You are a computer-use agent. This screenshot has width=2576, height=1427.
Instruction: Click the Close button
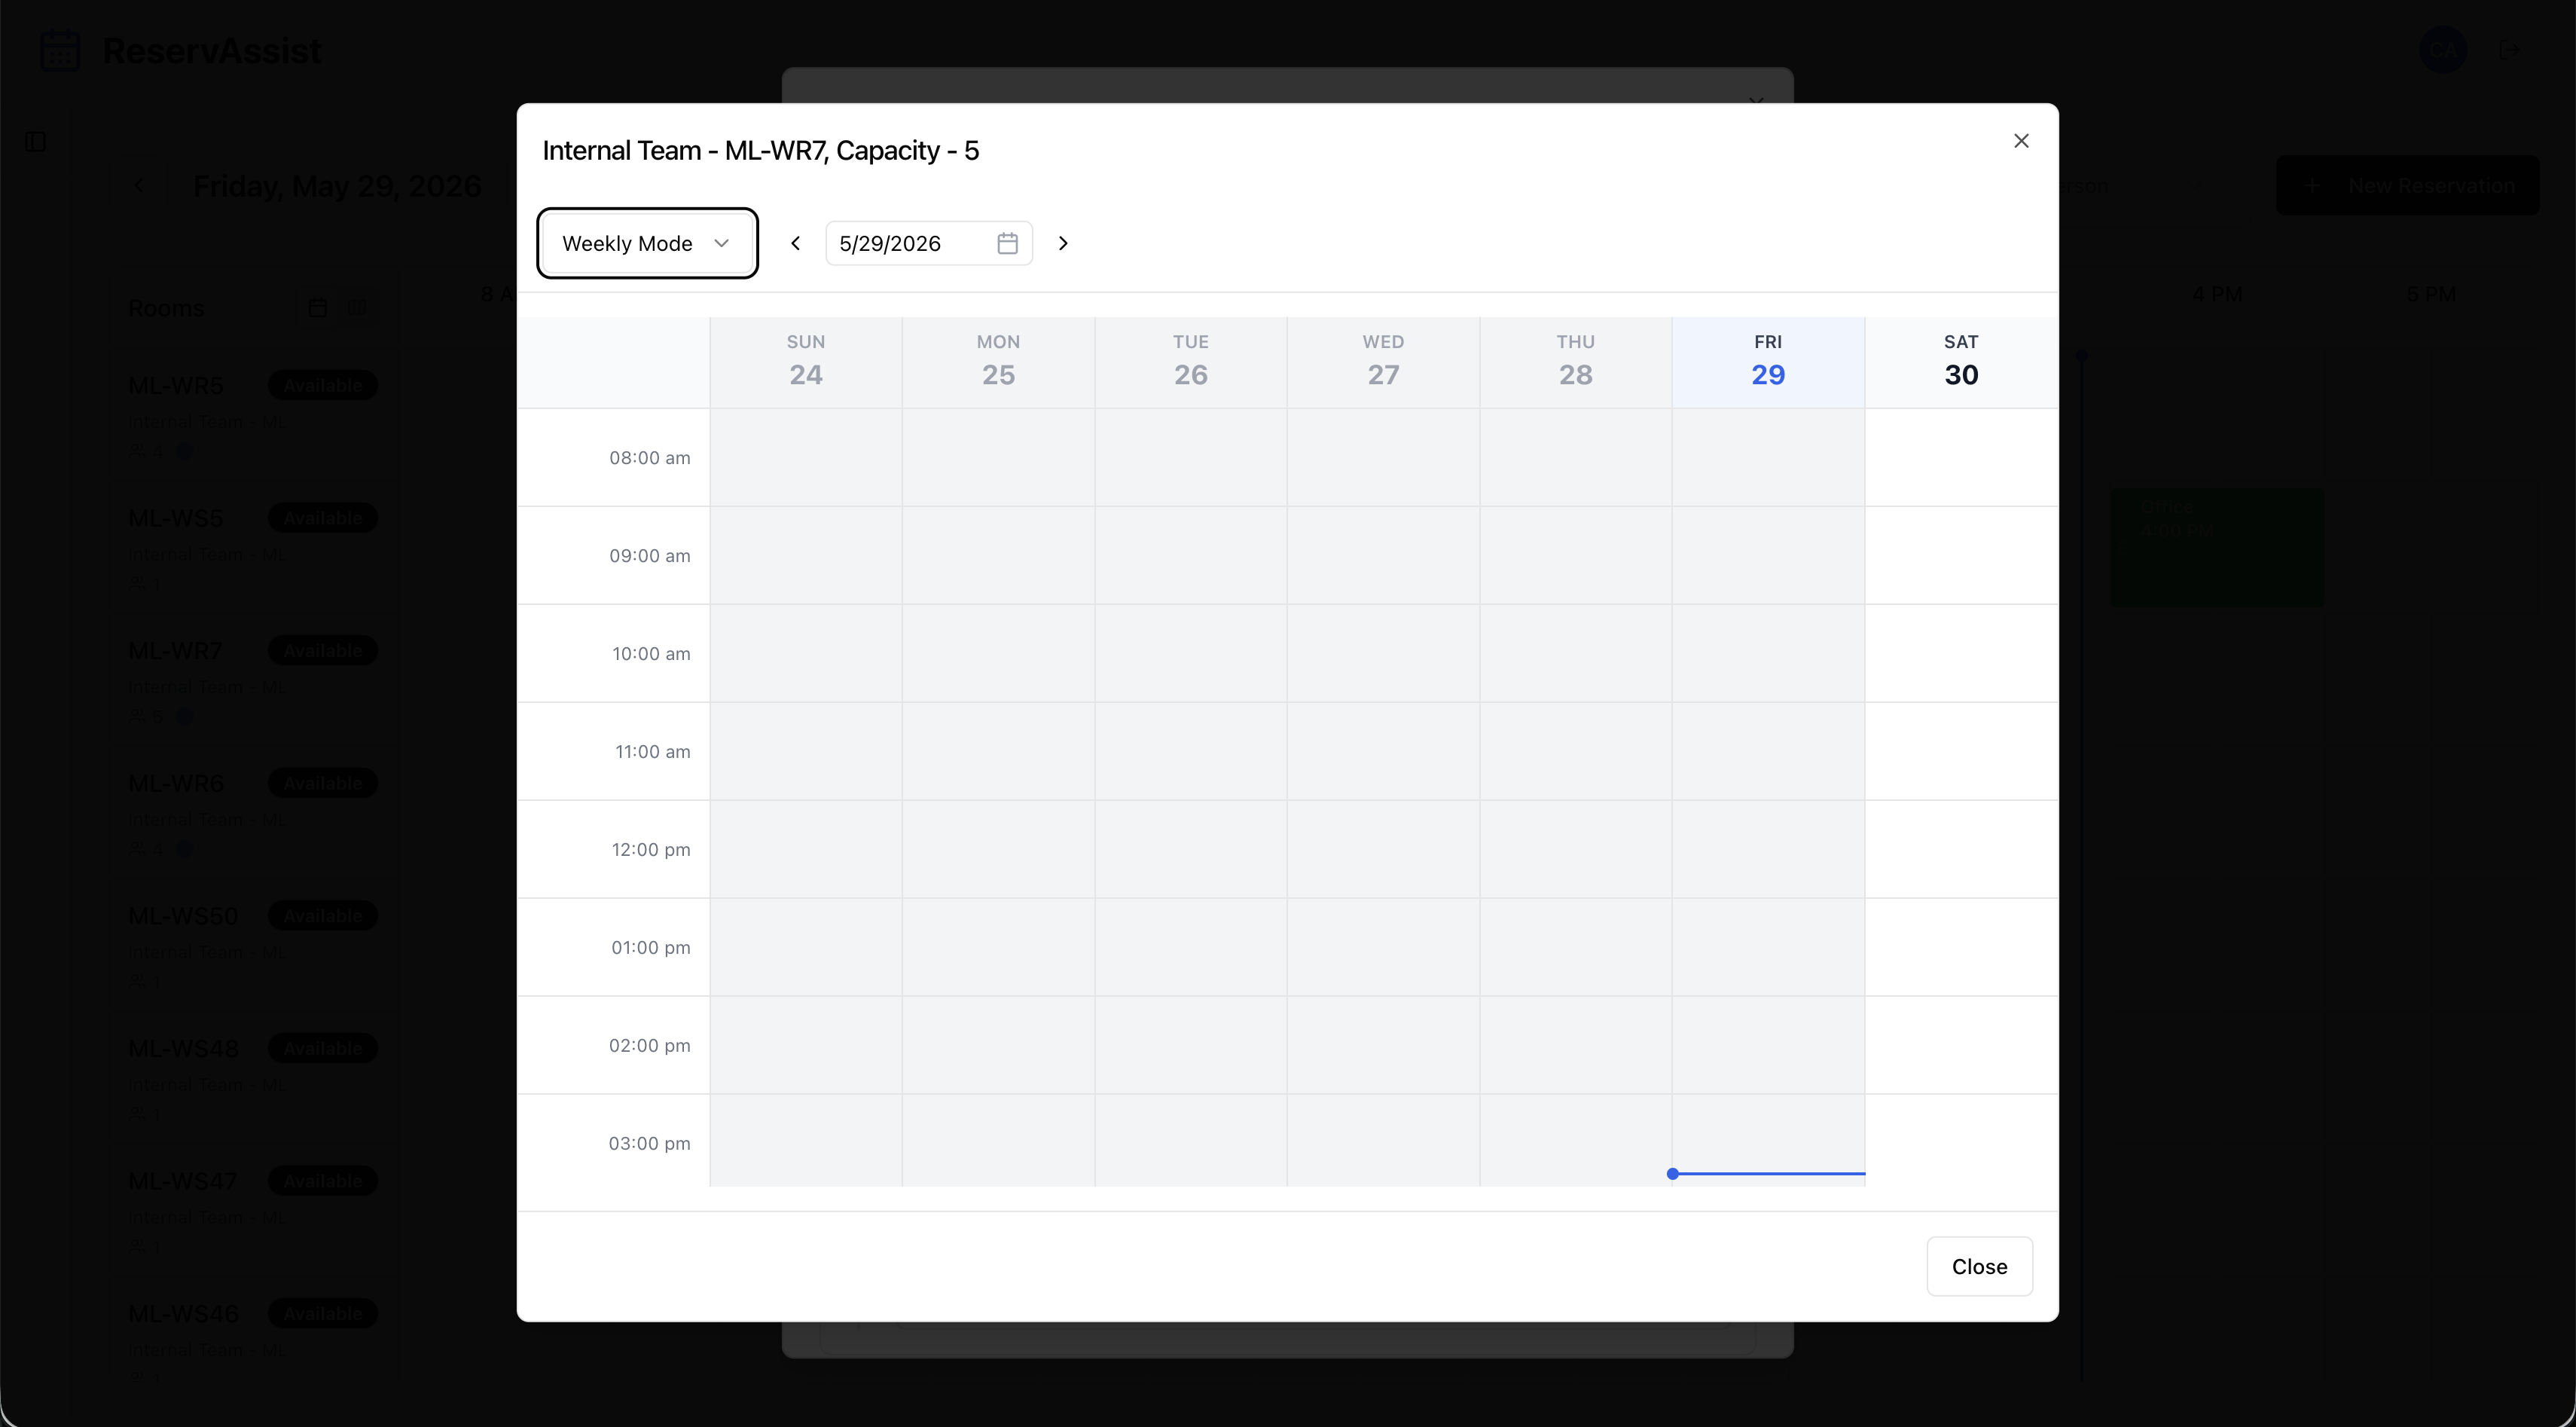pyautogui.click(x=1979, y=1266)
